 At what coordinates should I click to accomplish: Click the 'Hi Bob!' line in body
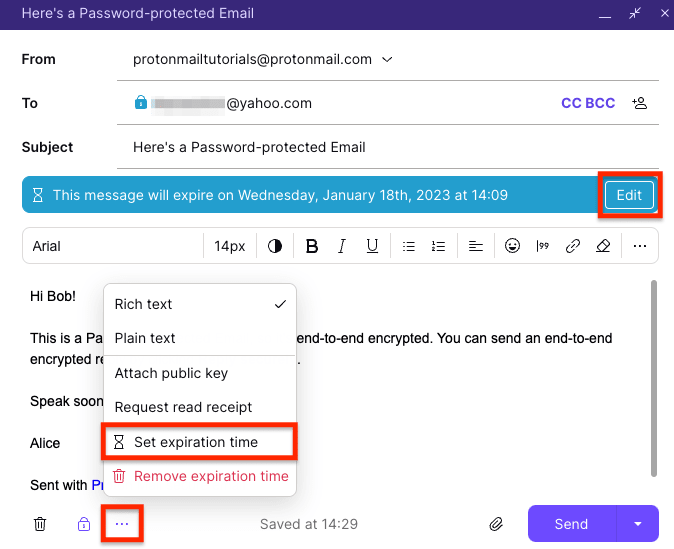[53, 296]
